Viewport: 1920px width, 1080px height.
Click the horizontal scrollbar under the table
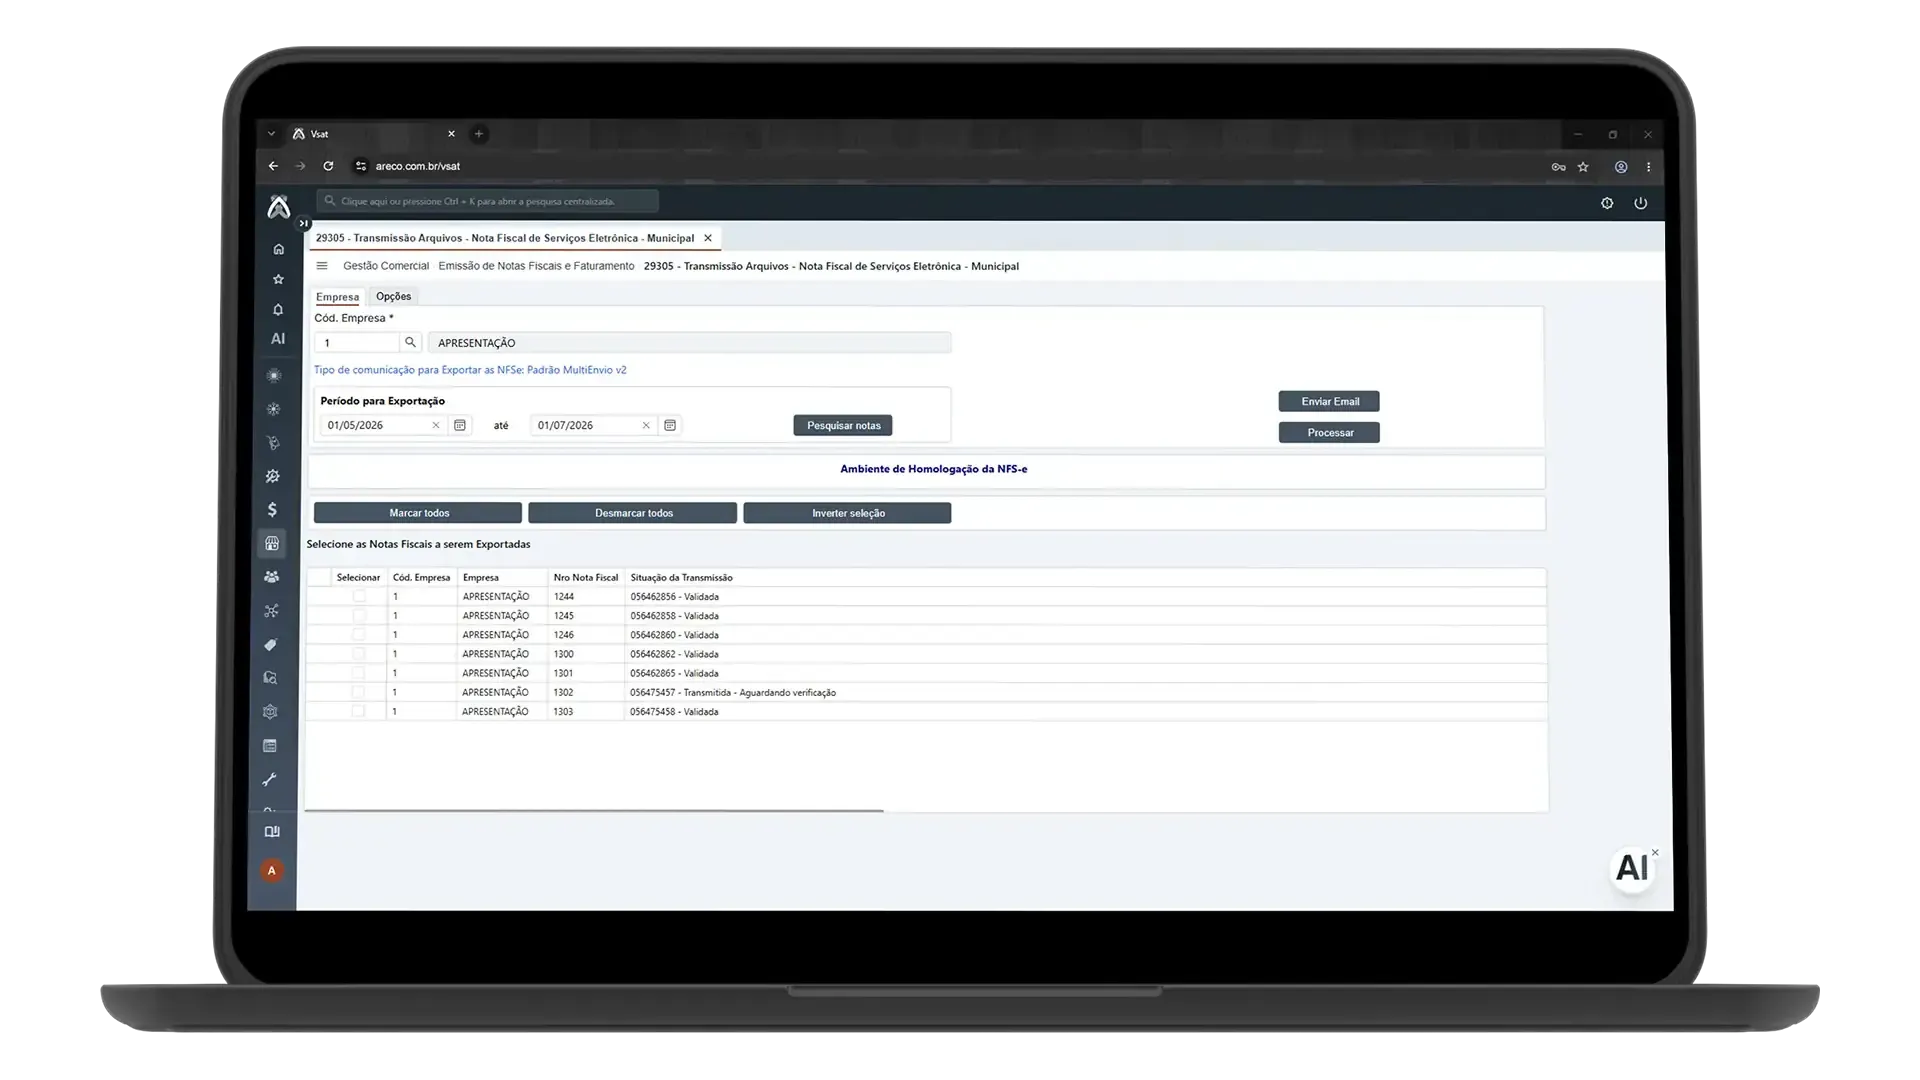(594, 811)
